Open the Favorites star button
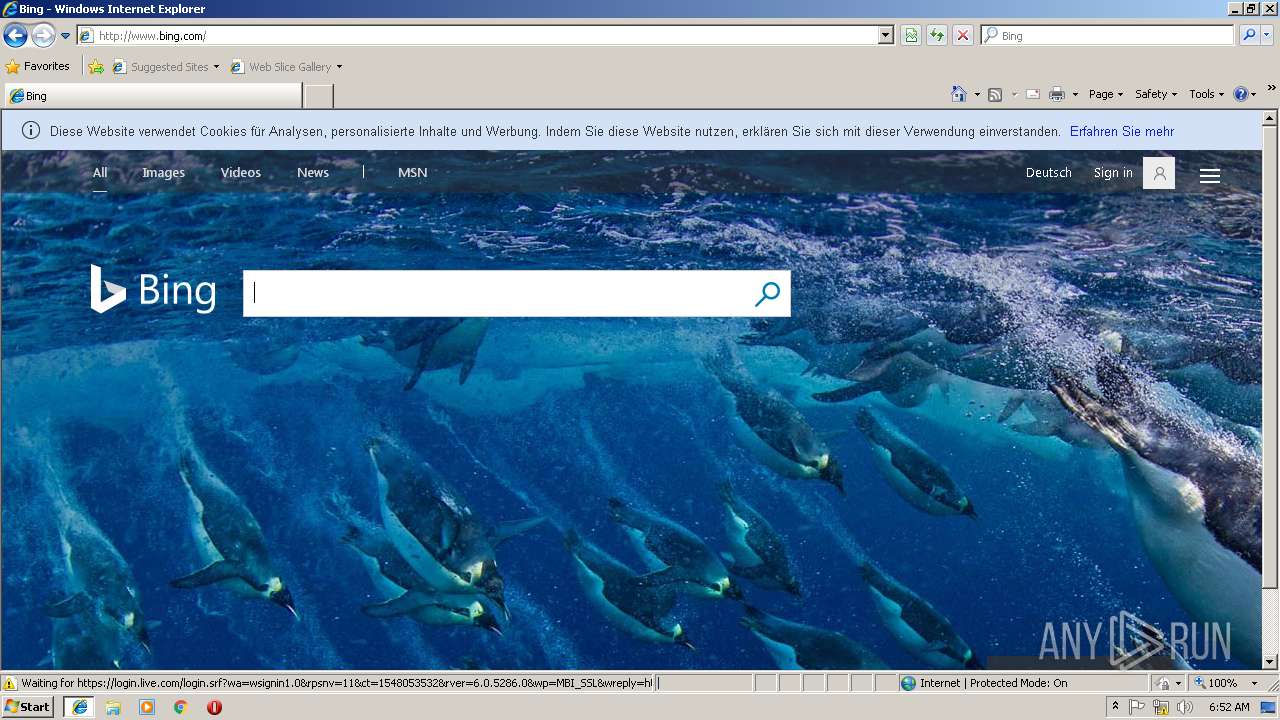The width and height of the screenshot is (1280, 720). tap(38, 67)
